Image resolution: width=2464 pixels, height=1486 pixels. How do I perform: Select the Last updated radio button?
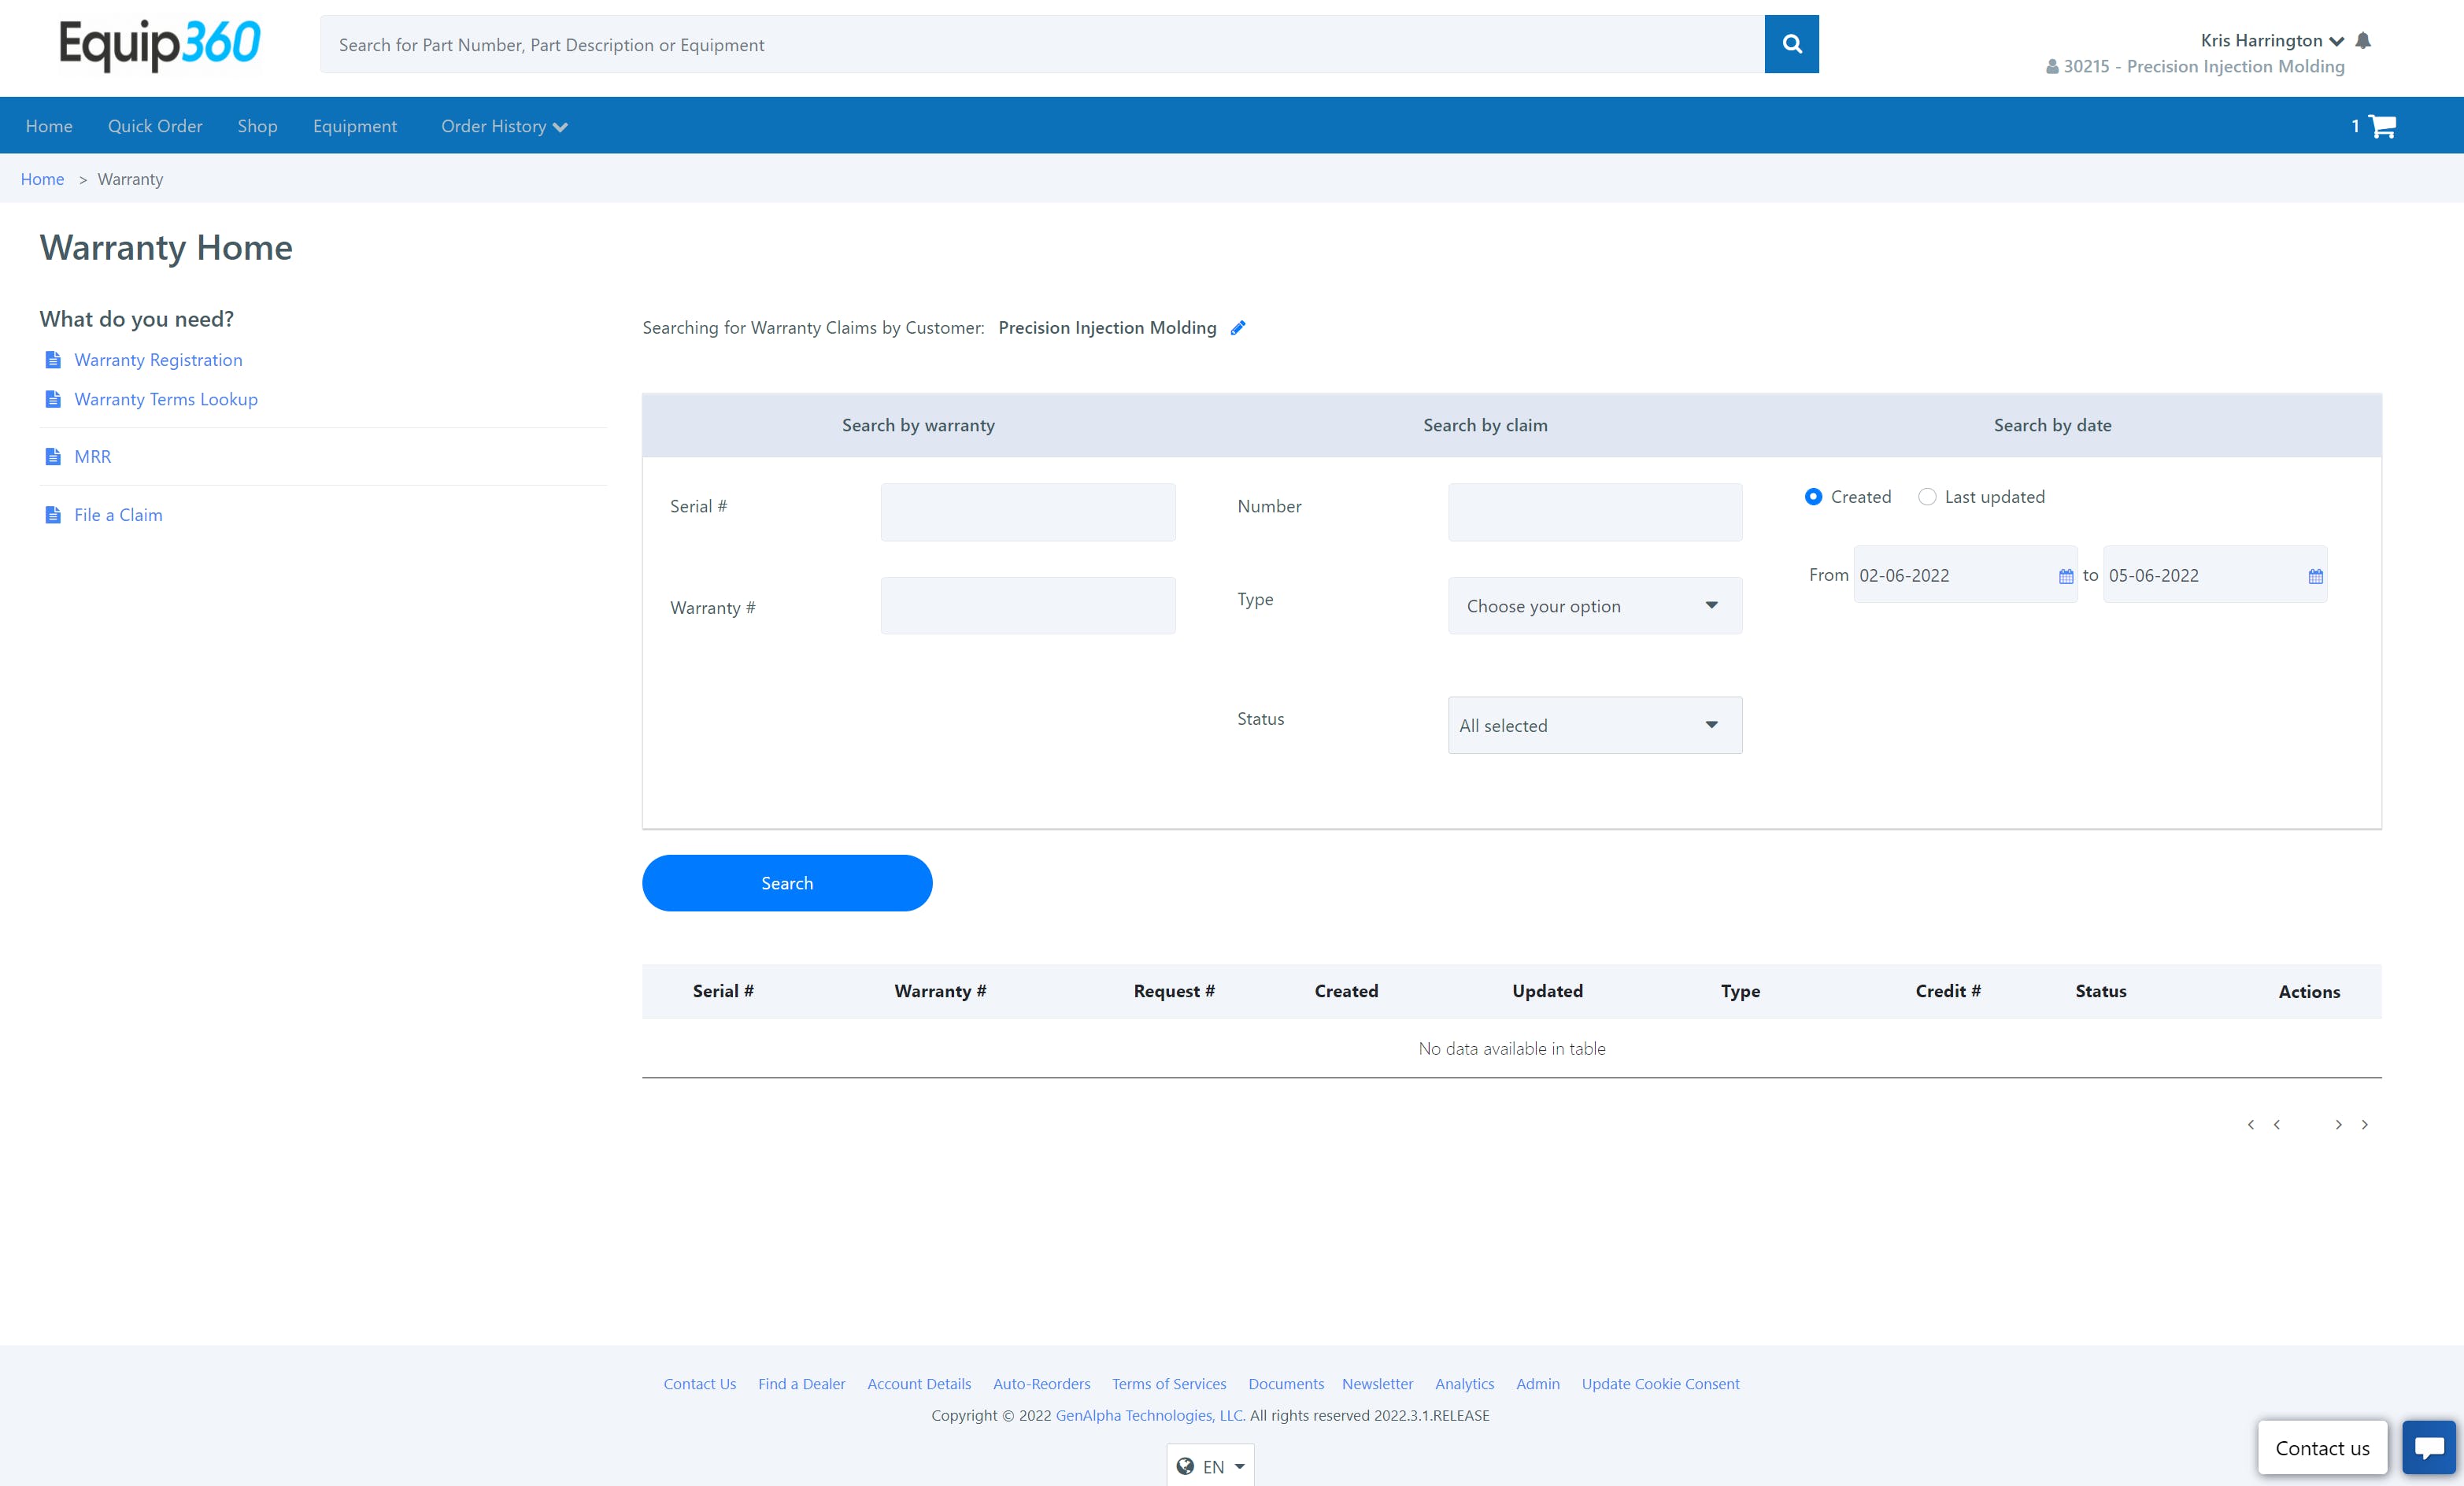pos(1927,497)
